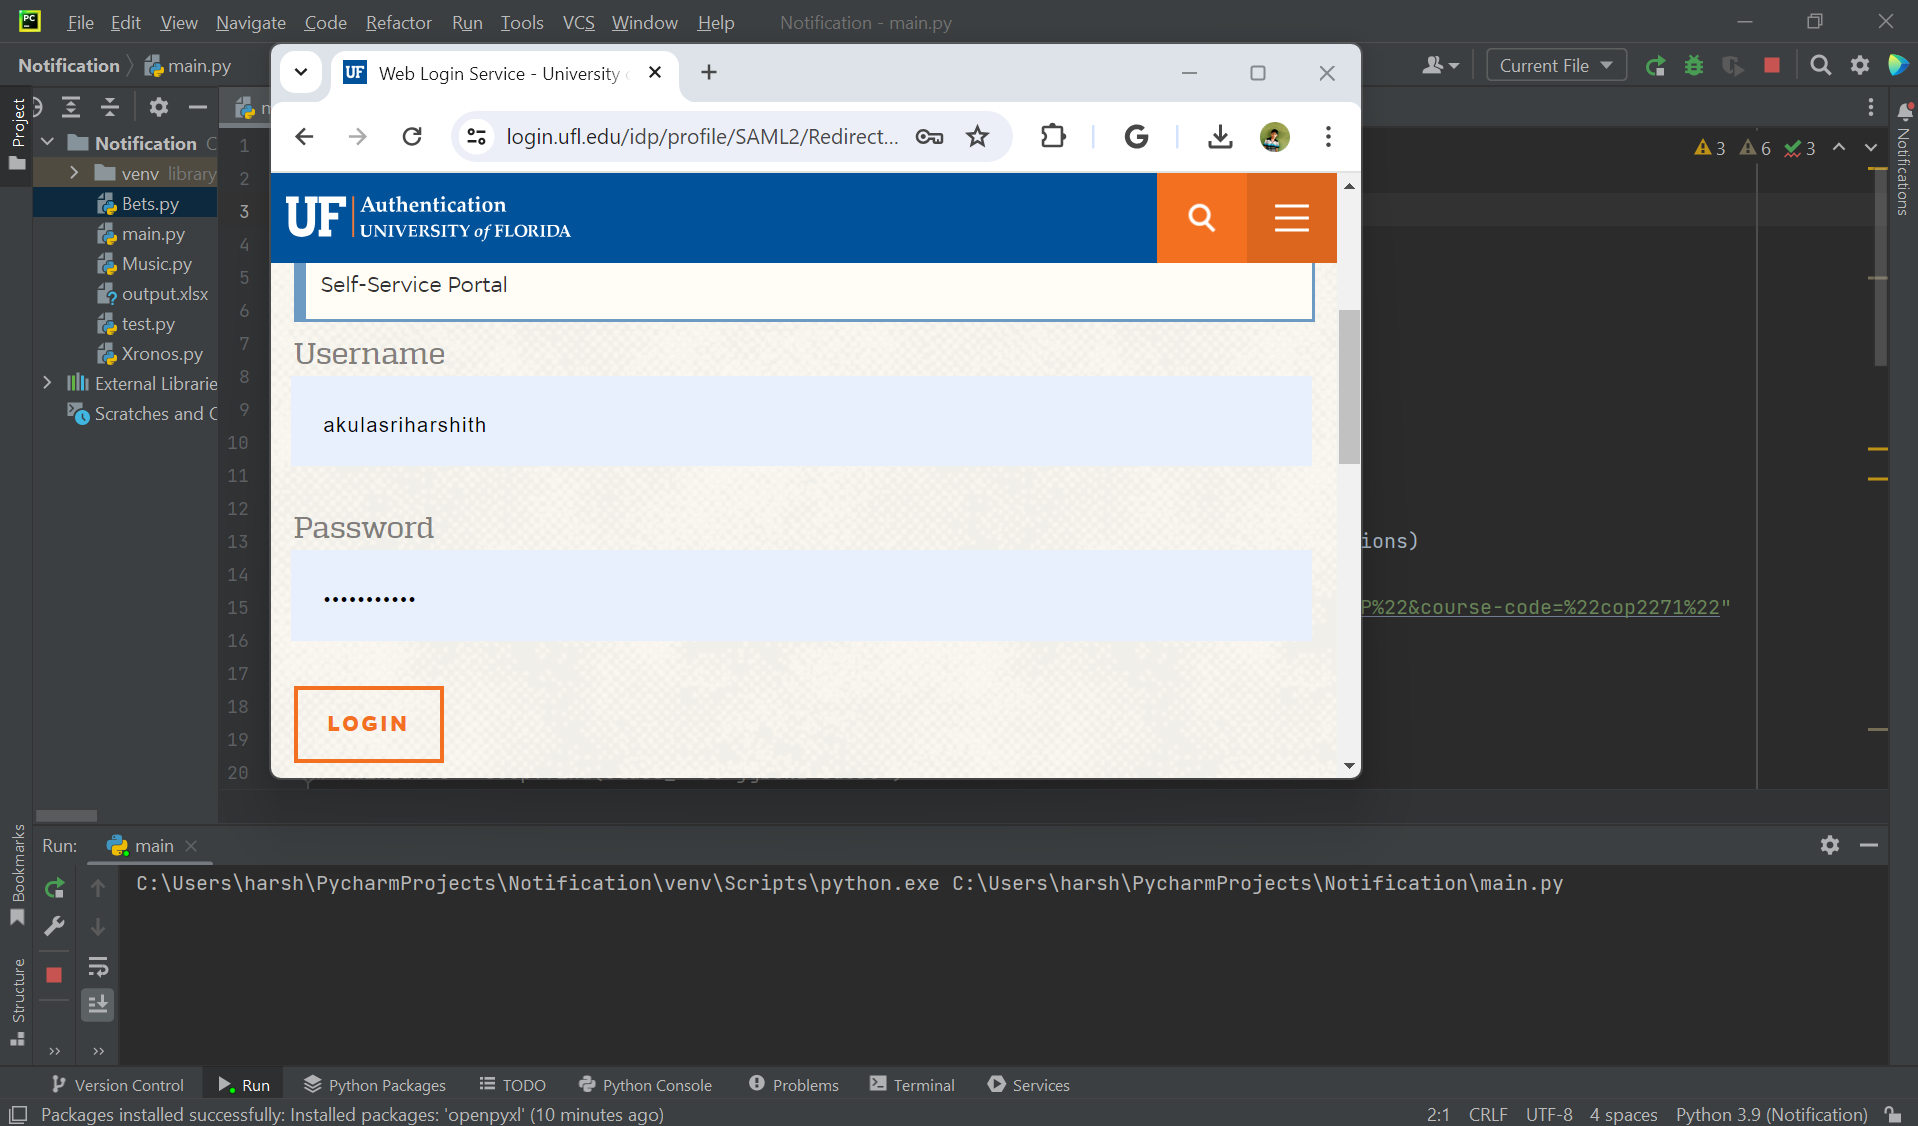
Task: Expand all in the Project tree
Action: click(71, 107)
